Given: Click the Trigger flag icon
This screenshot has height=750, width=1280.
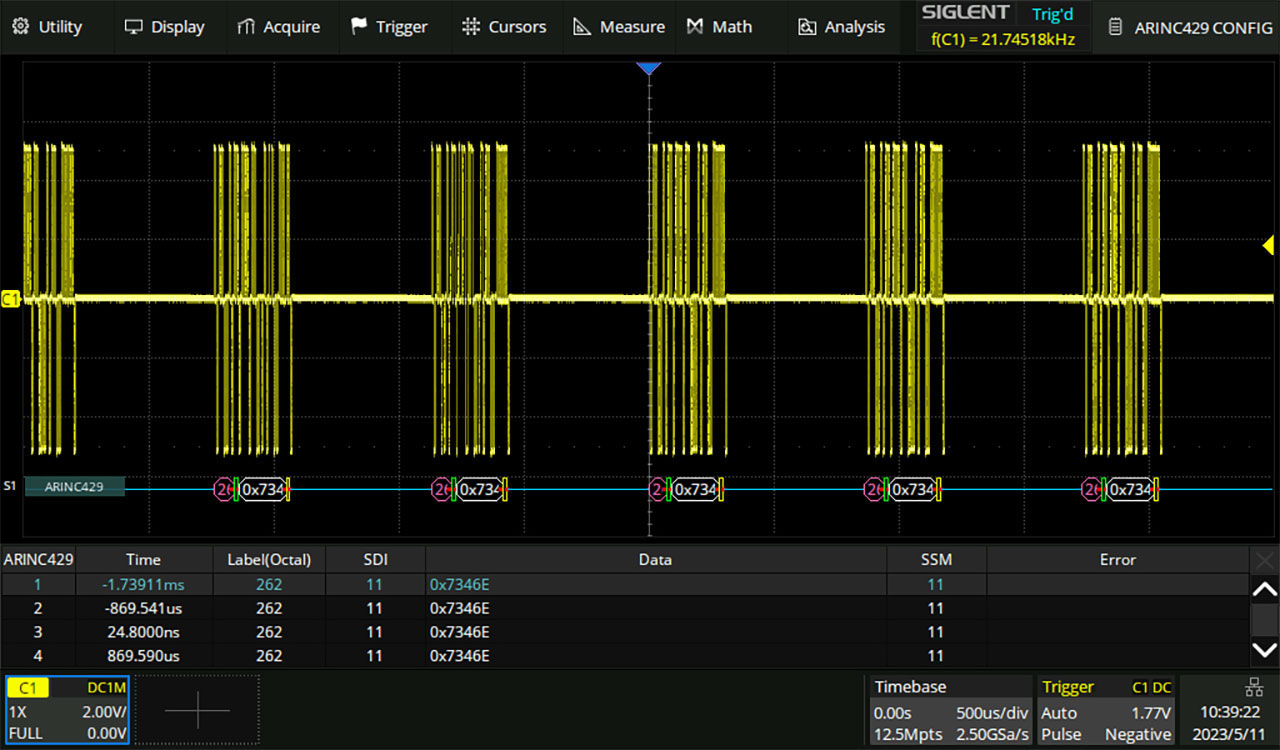Looking at the screenshot, I should click(x=357, y=25).
